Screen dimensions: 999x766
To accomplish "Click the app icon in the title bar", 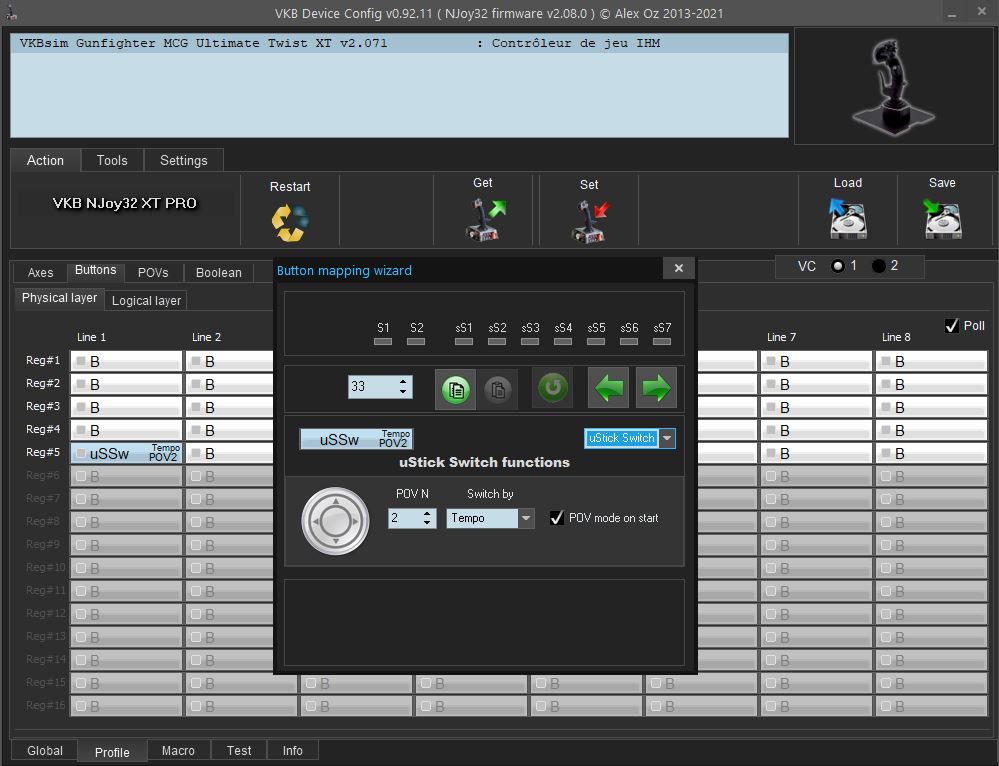I will [x=11, y=13].
